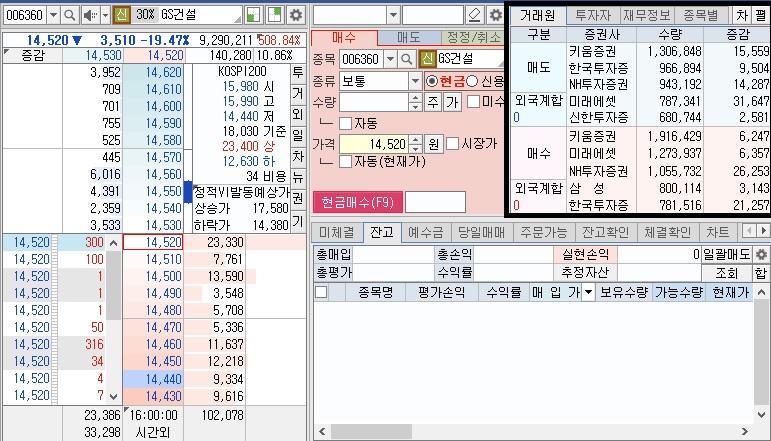Tick the 자동 checkbox under 수량

click(346, 123)
